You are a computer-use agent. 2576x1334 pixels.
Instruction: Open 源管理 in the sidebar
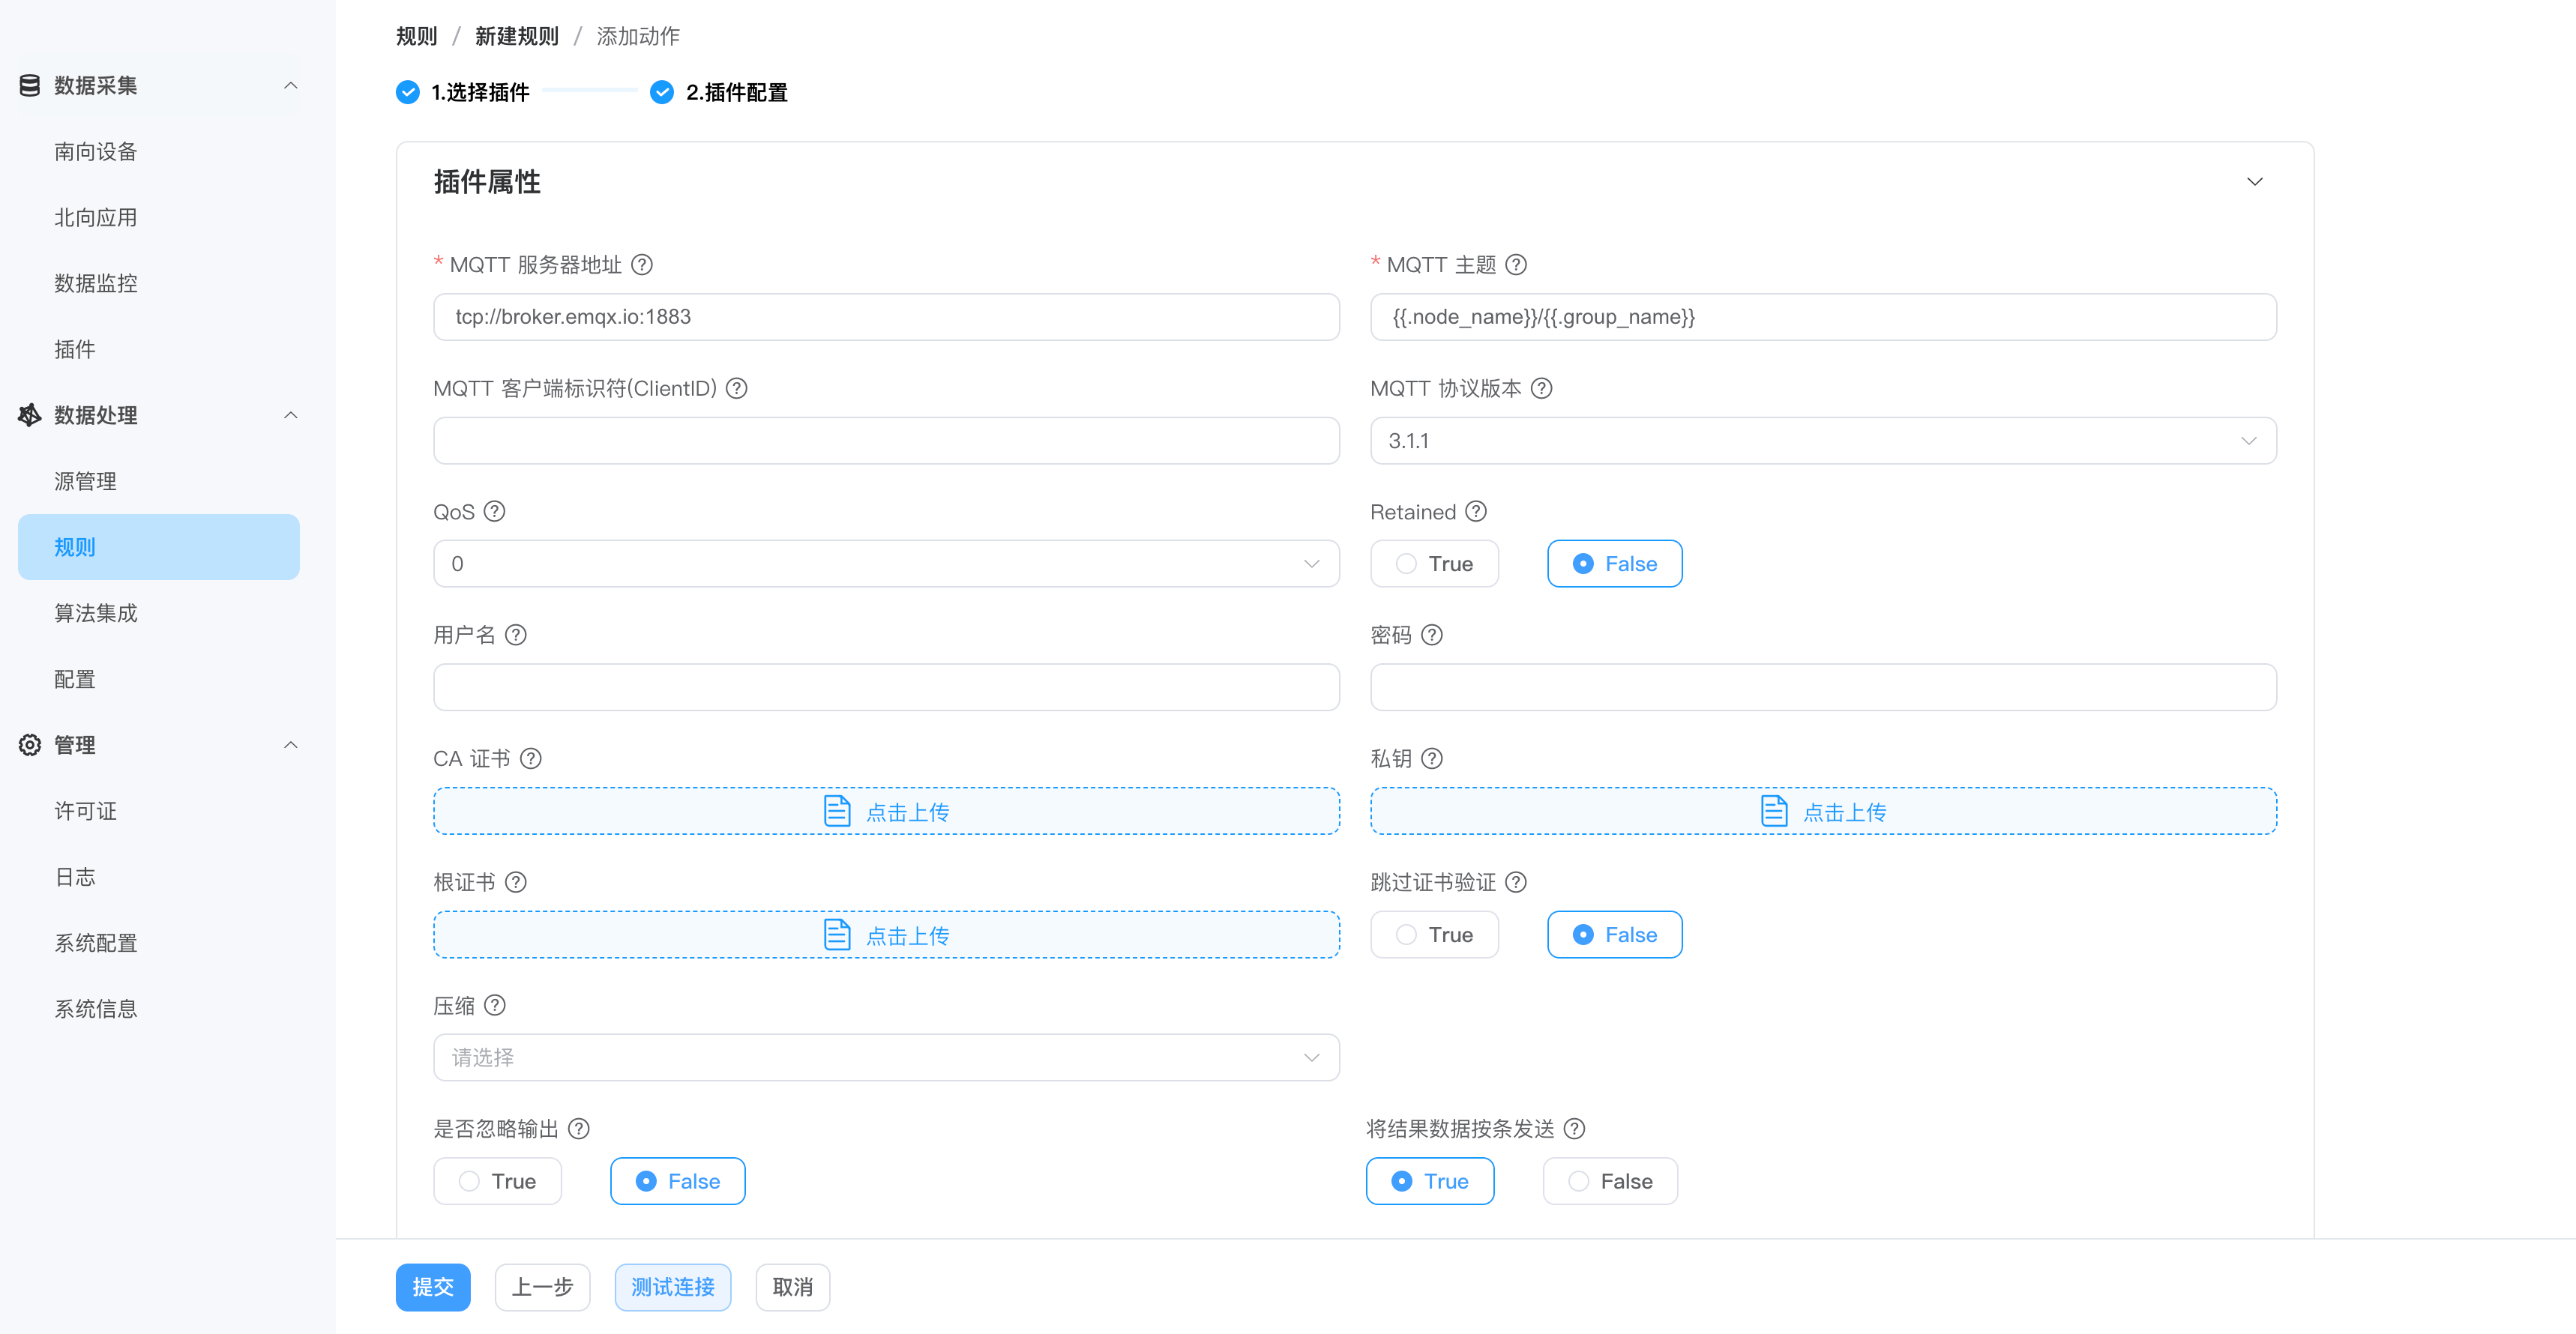[85, 482]
